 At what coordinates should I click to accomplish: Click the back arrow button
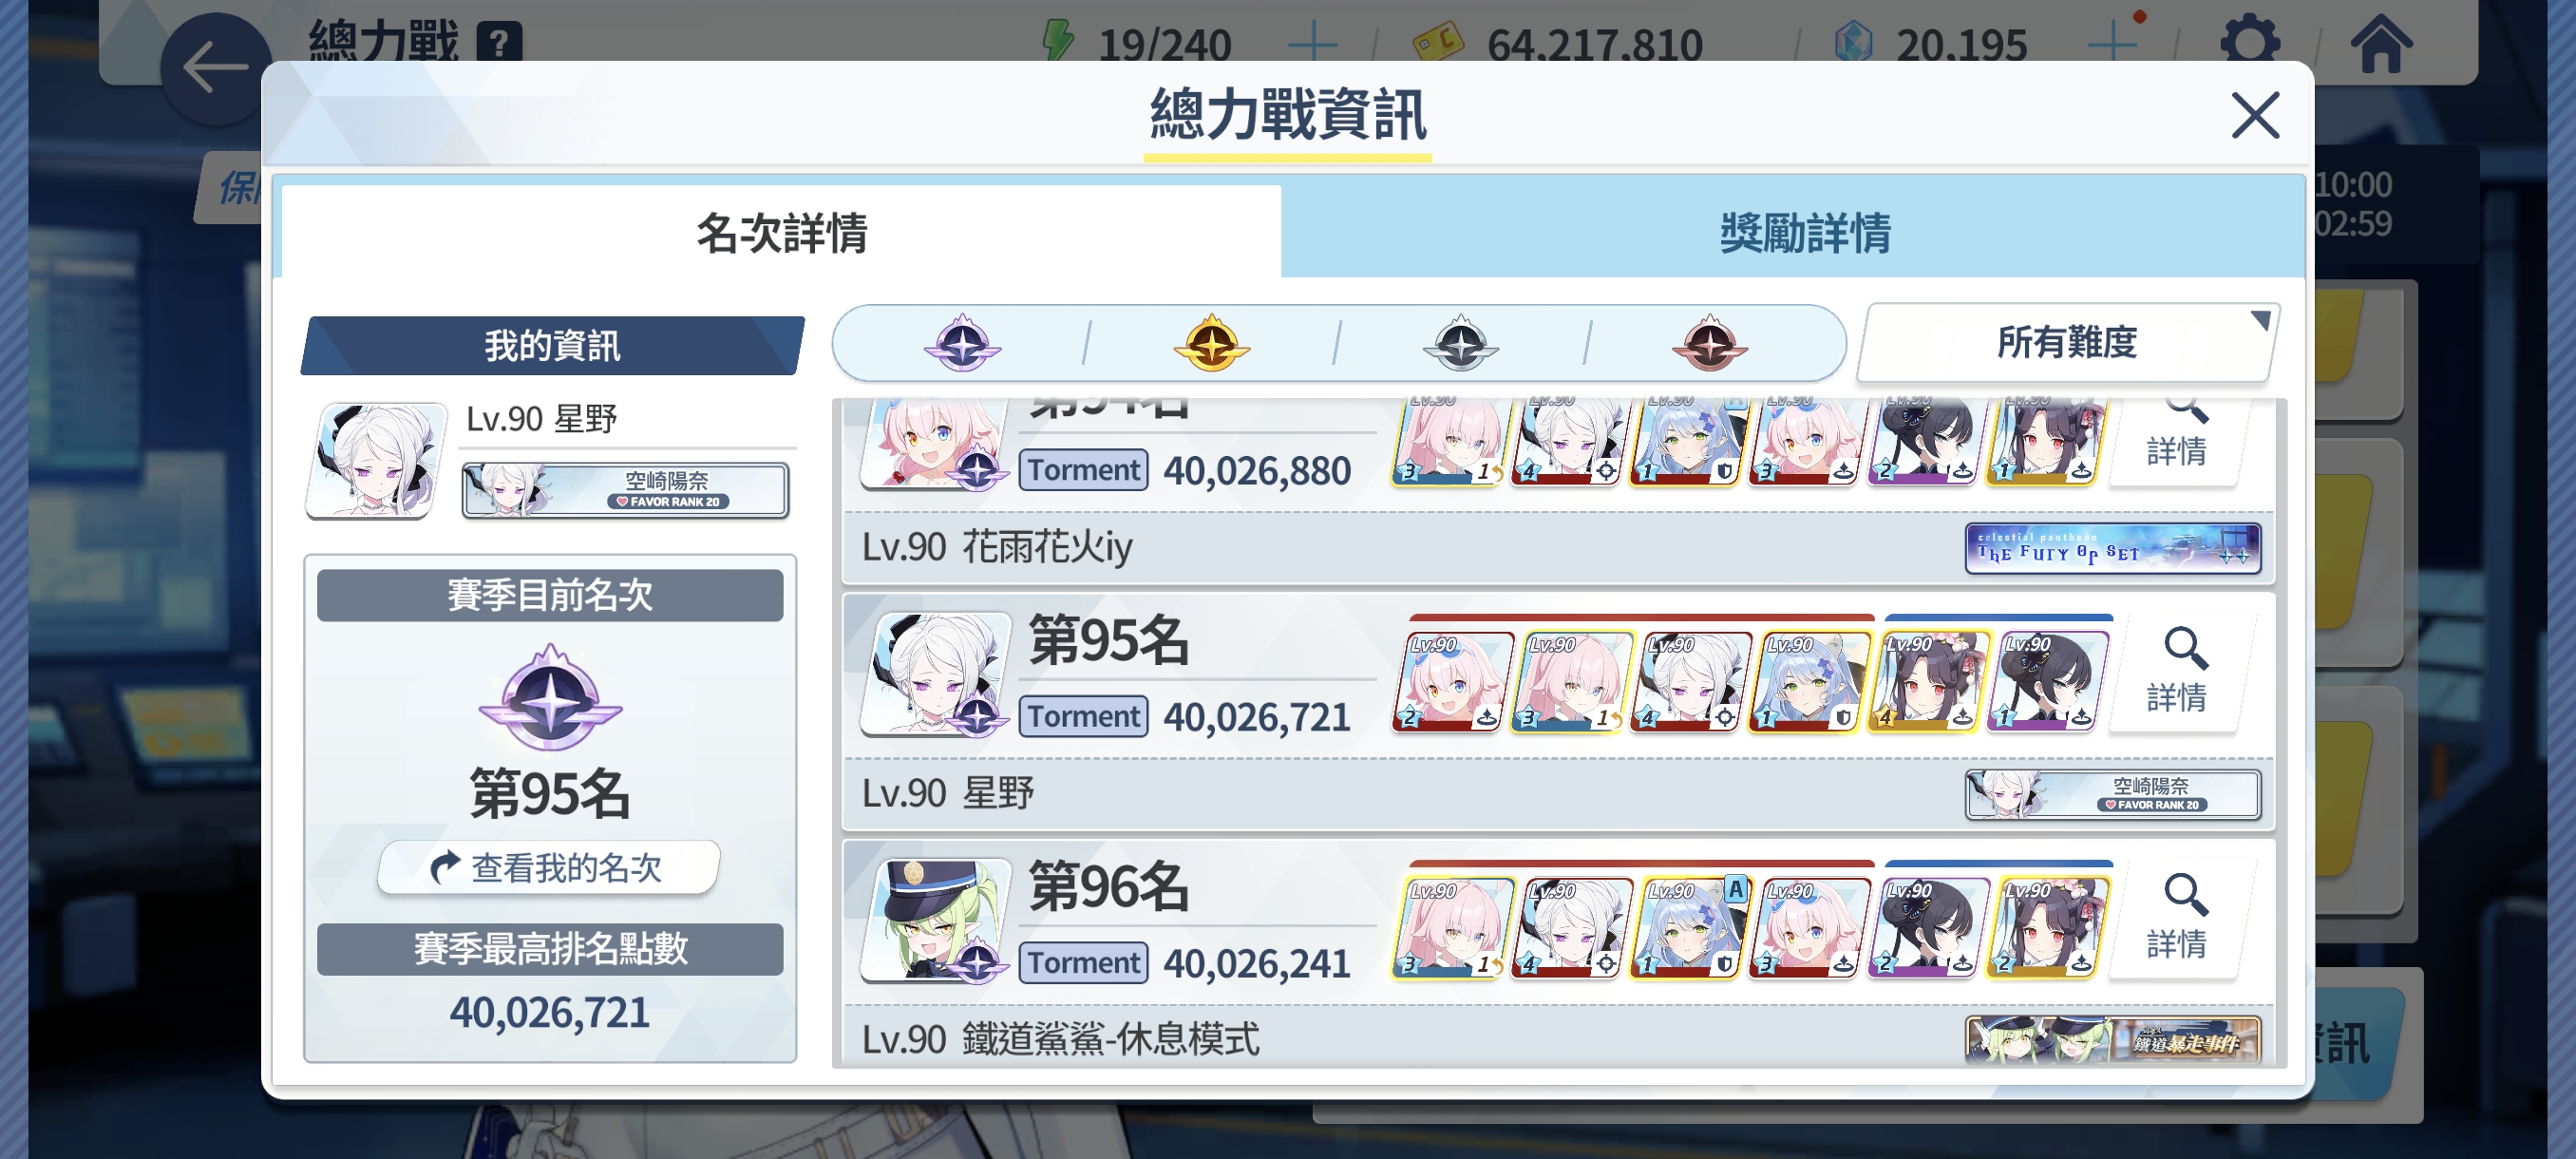tap(214, 68)
